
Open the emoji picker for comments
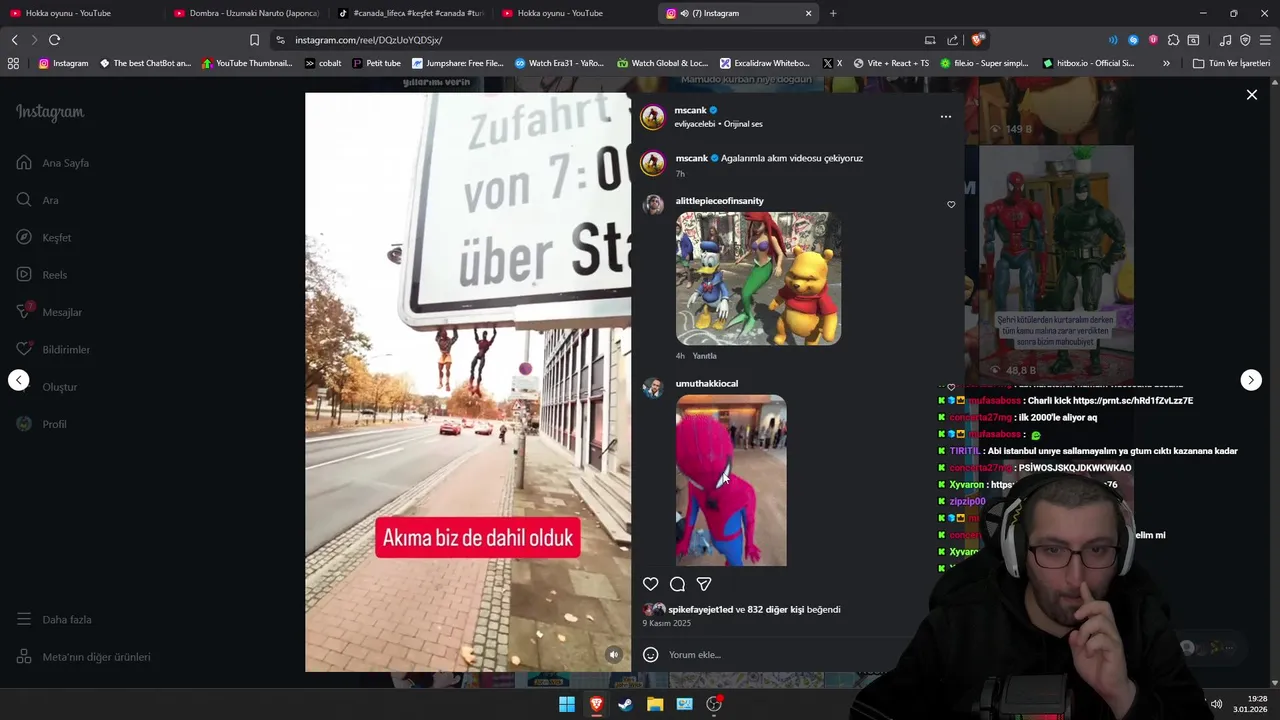(651, 655)
